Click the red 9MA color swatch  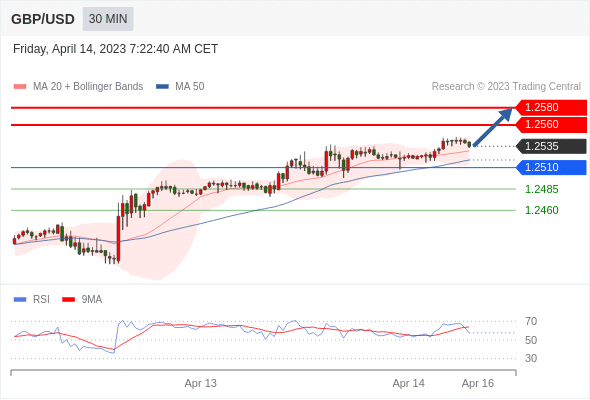coord(68,300)
